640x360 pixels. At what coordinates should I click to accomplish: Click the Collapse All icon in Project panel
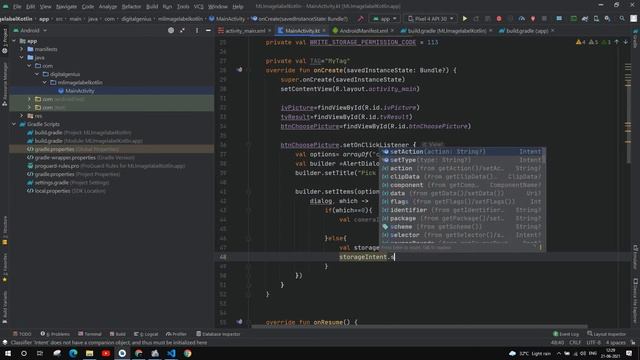(182, 31)
